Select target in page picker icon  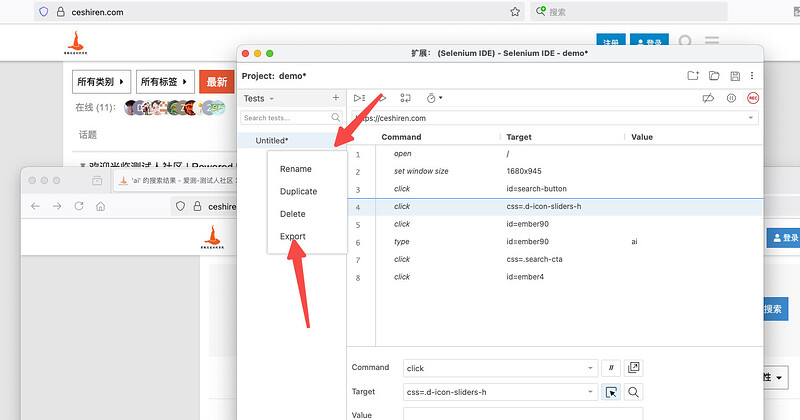pyautogui.click(x=611, y=392)
